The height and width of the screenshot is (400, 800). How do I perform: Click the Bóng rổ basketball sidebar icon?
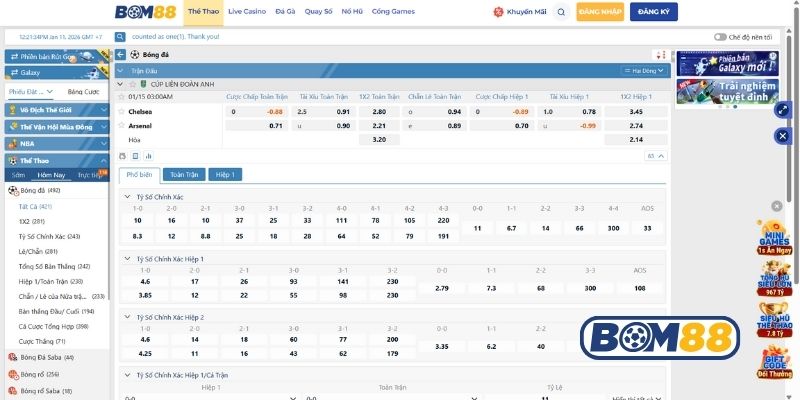13,374
